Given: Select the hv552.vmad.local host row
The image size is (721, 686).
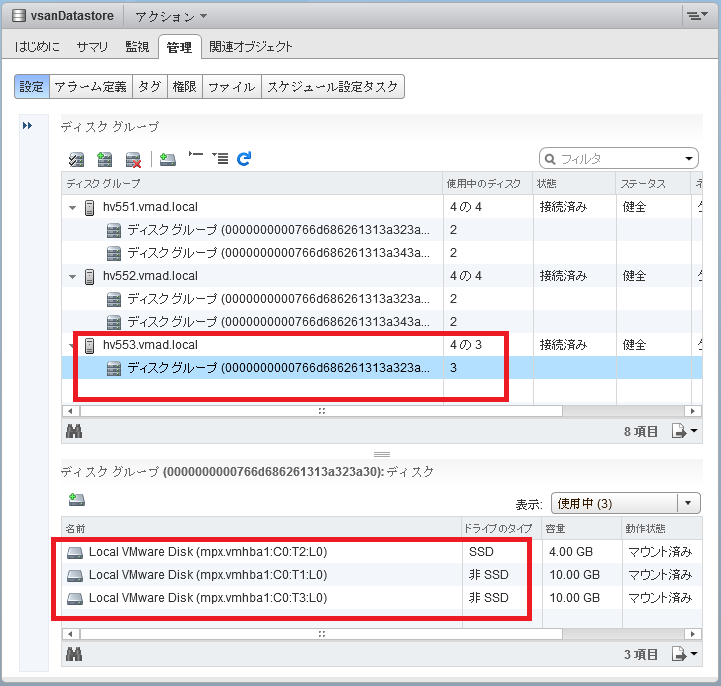Looking at the screenshot, I should [382, 276].
